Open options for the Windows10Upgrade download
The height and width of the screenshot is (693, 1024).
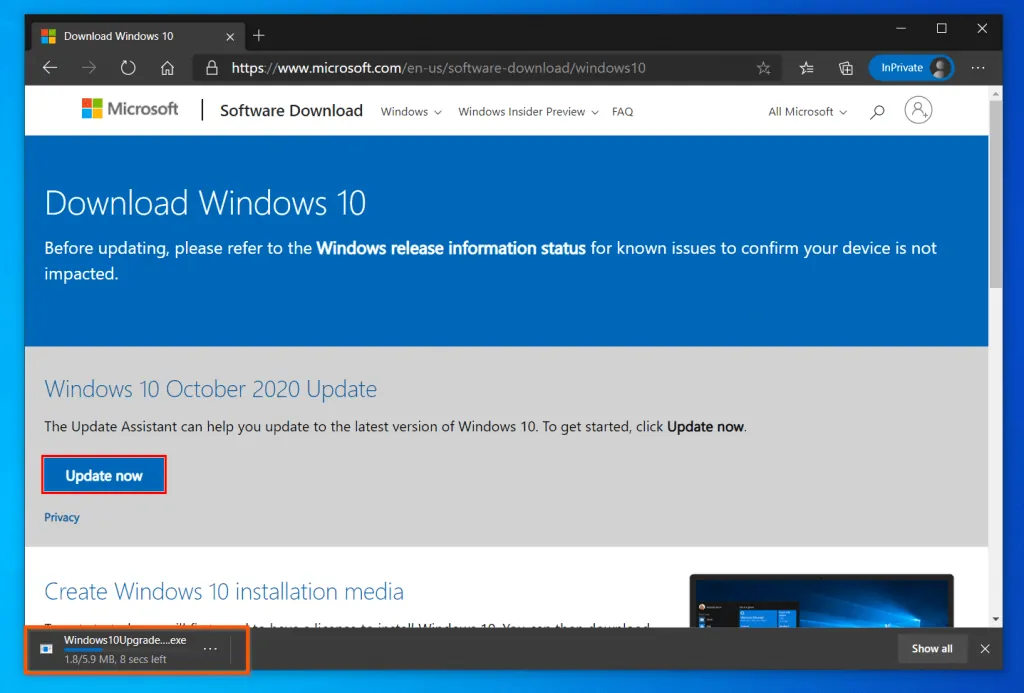coord(210,649)
